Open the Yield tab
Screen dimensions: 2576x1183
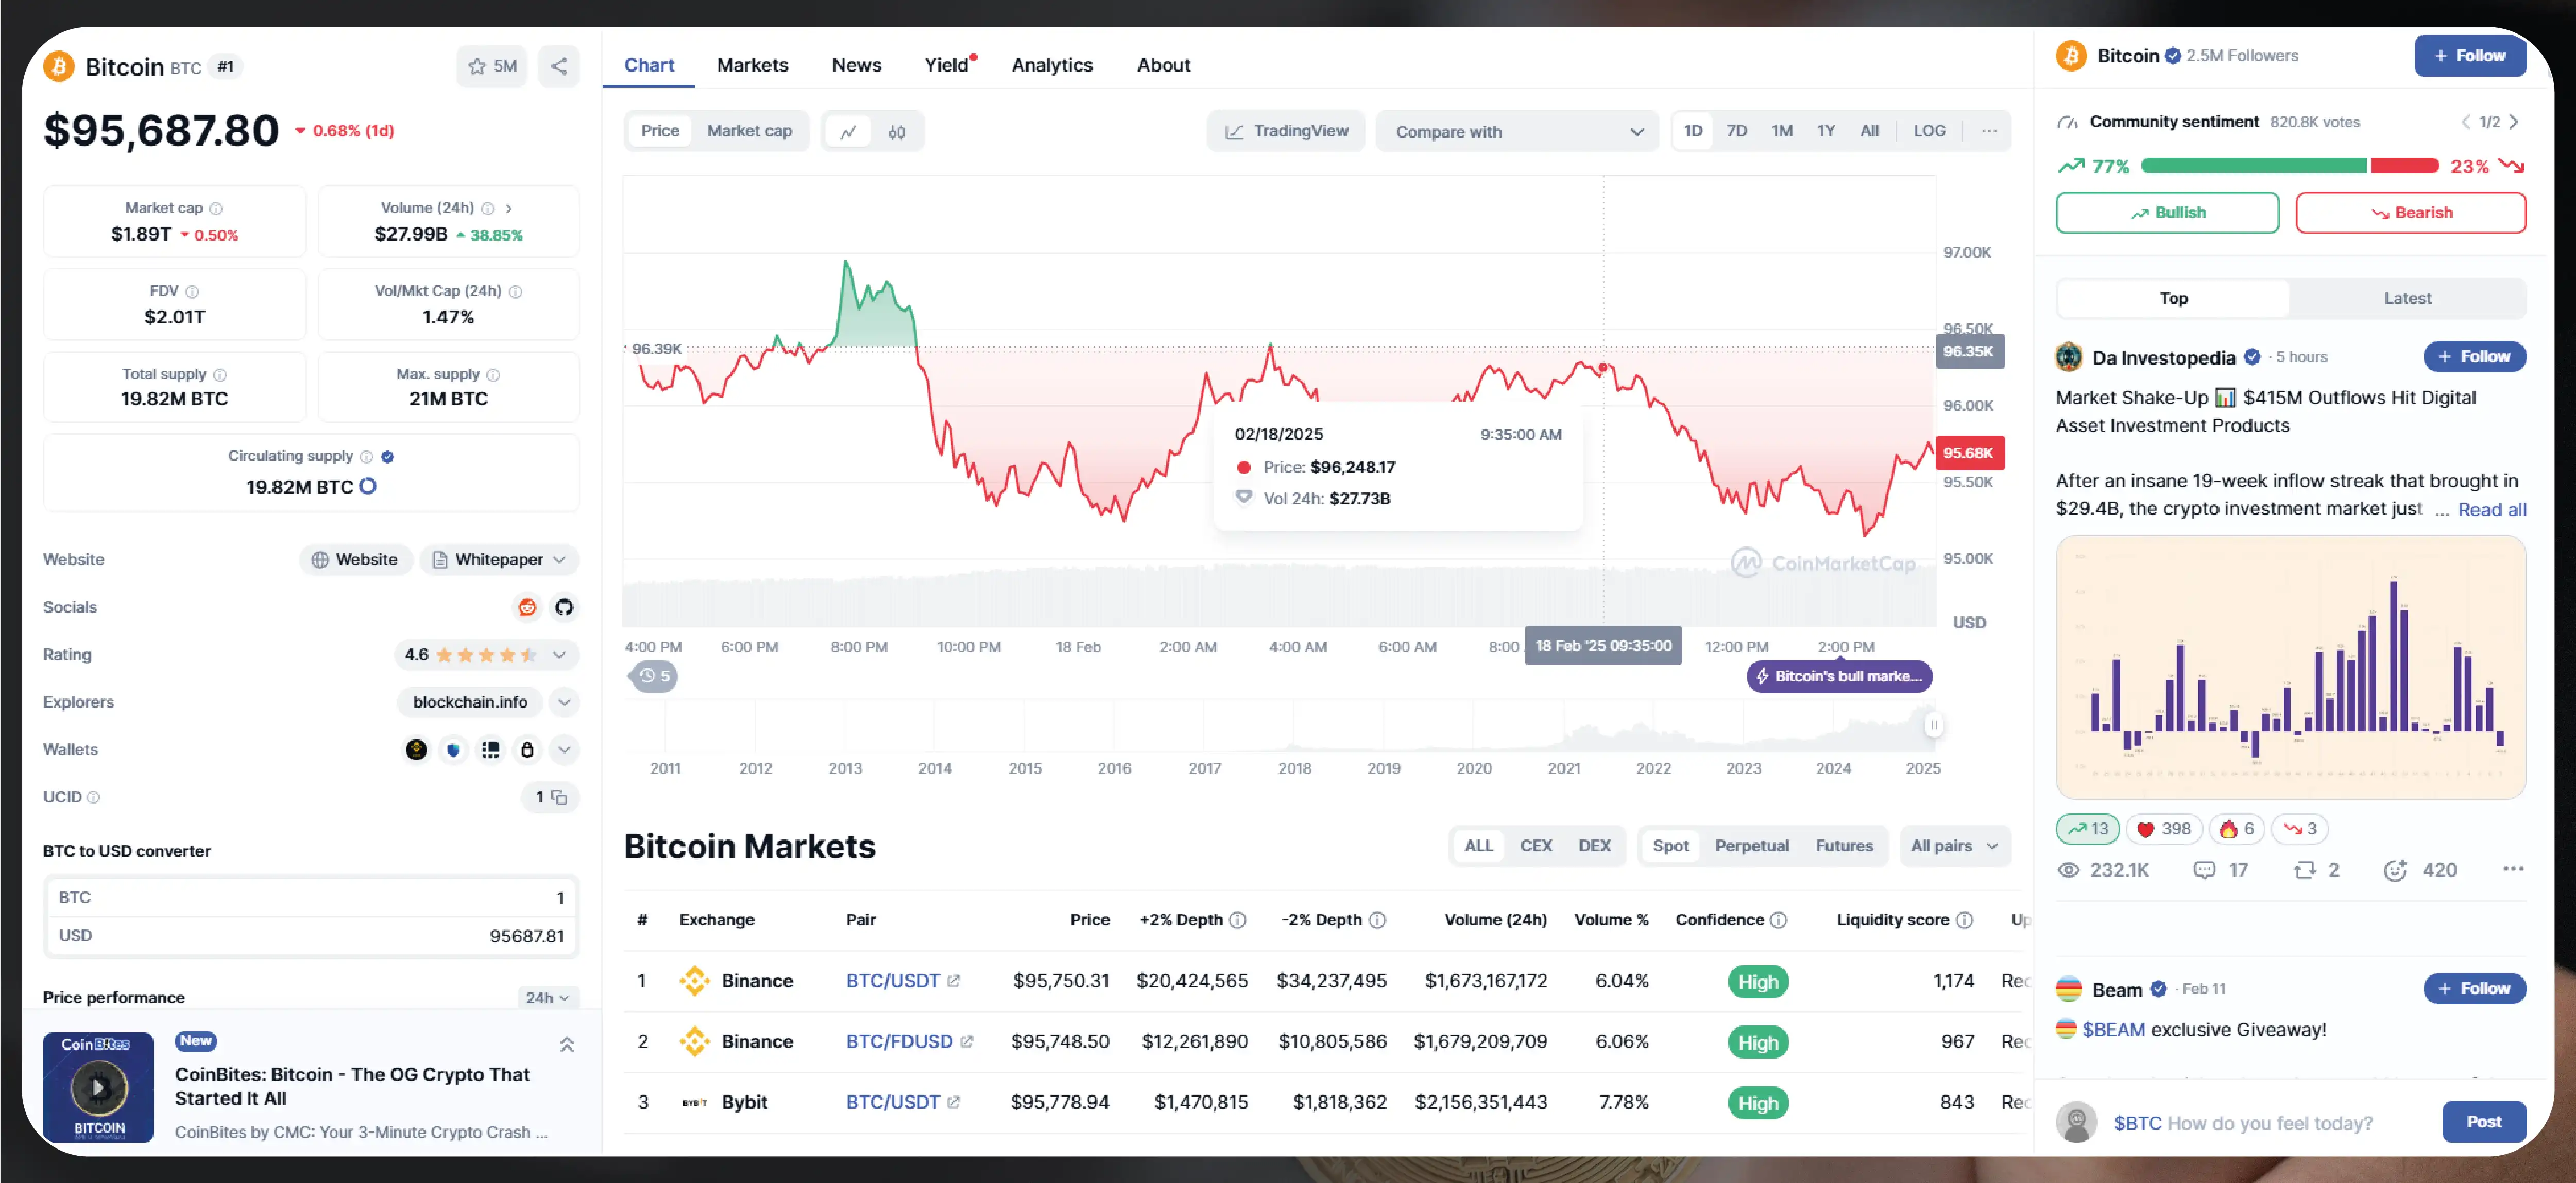[x=948, y=65]
